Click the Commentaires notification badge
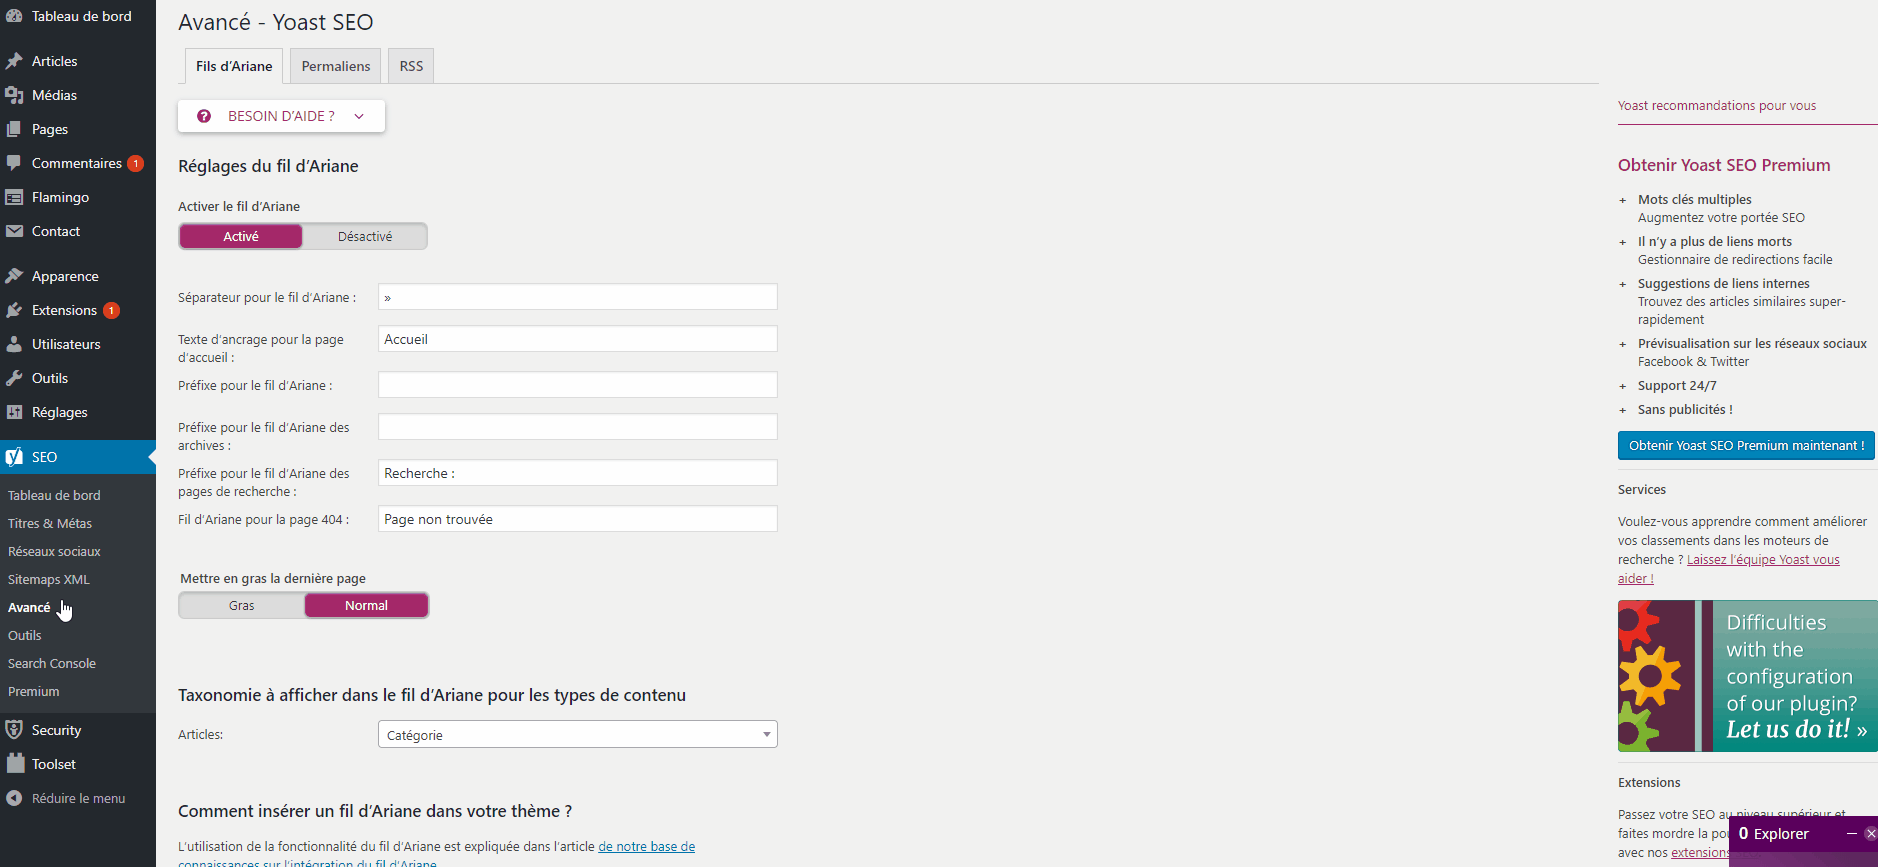This screenshot has height=867, width=1878. [136, 163]
